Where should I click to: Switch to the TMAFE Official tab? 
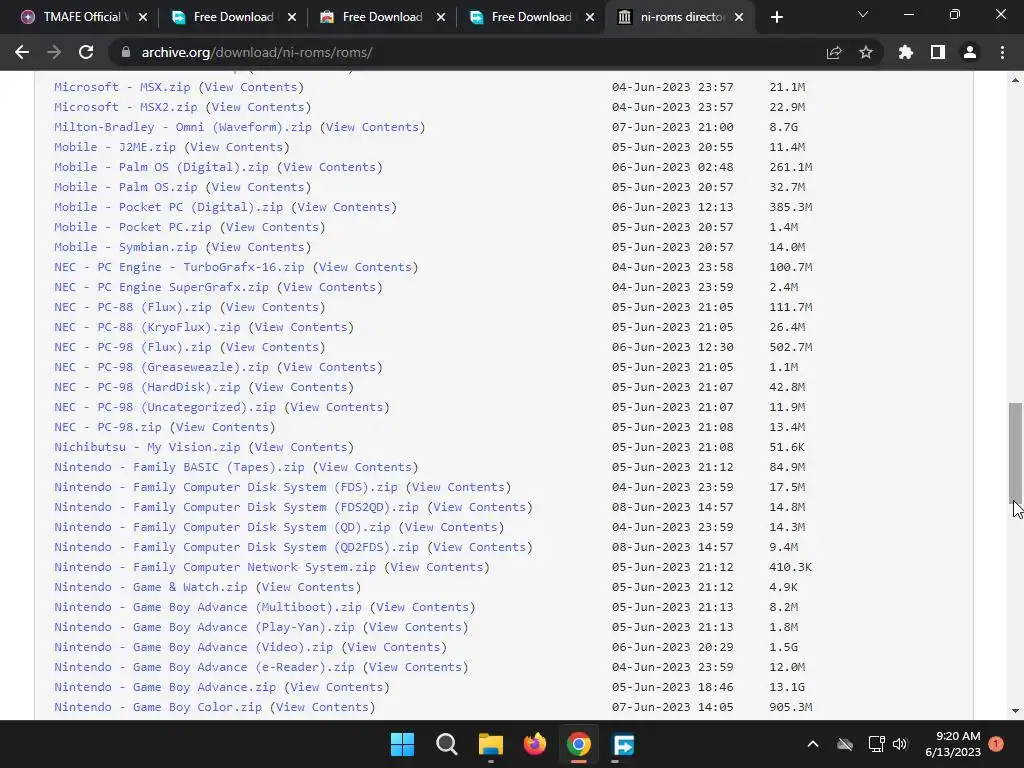[x=82, y=17]
